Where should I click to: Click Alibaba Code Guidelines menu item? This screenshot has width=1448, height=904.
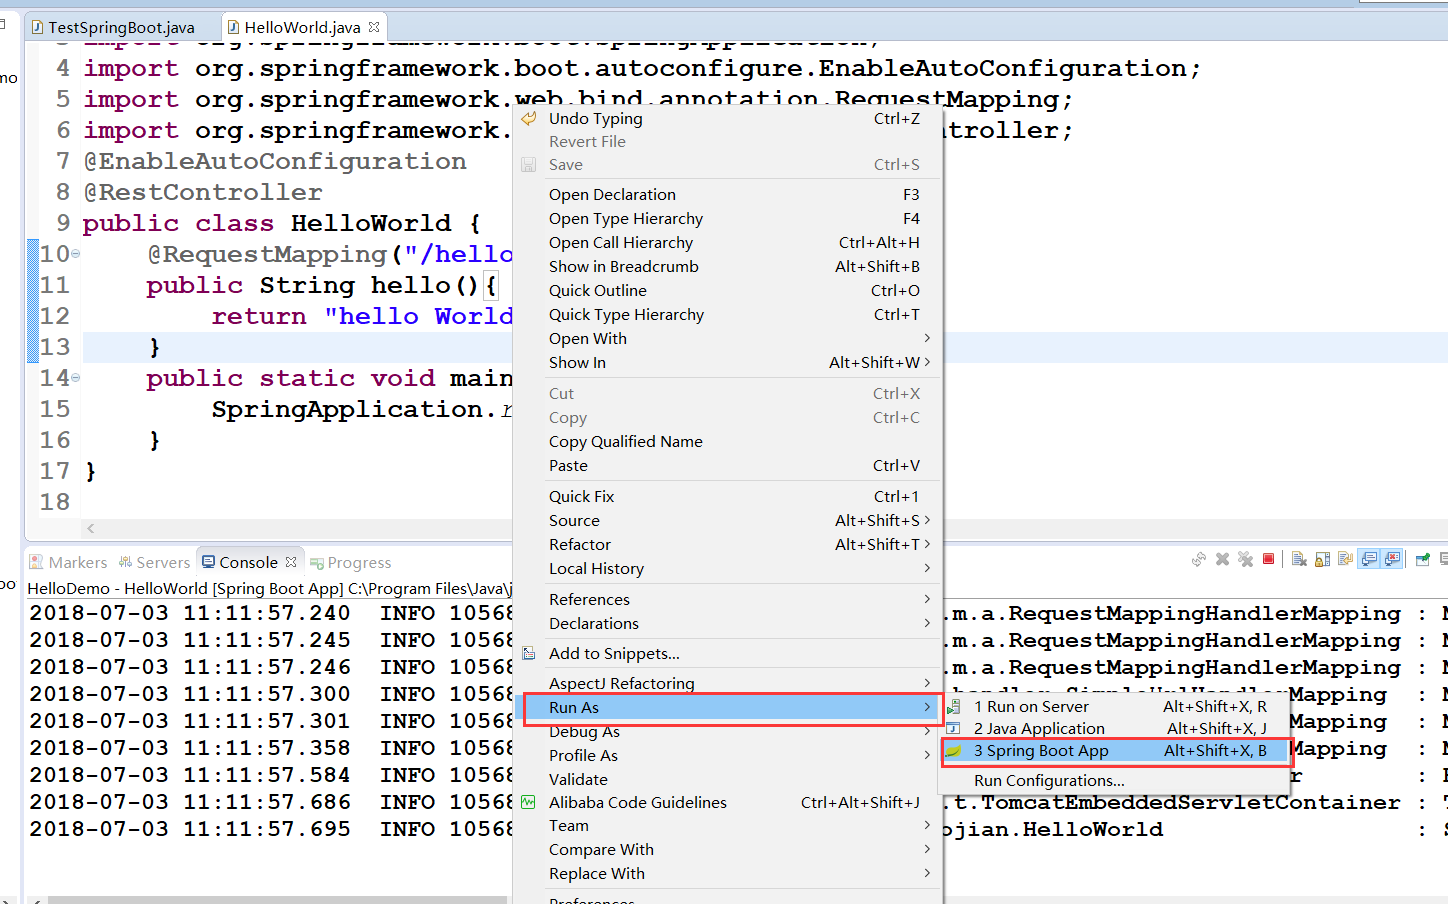637,803
